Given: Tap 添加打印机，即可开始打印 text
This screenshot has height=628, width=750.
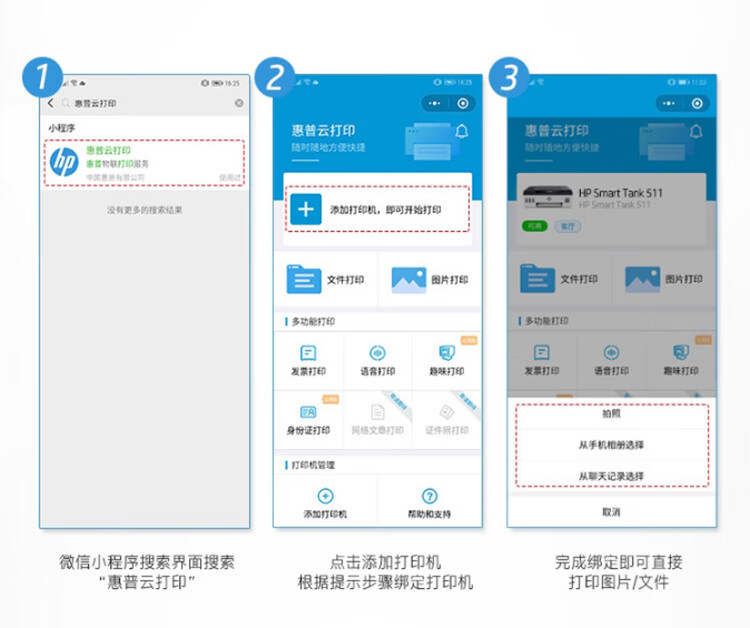Looking at the screenshot, I should (x=386, y=209).
